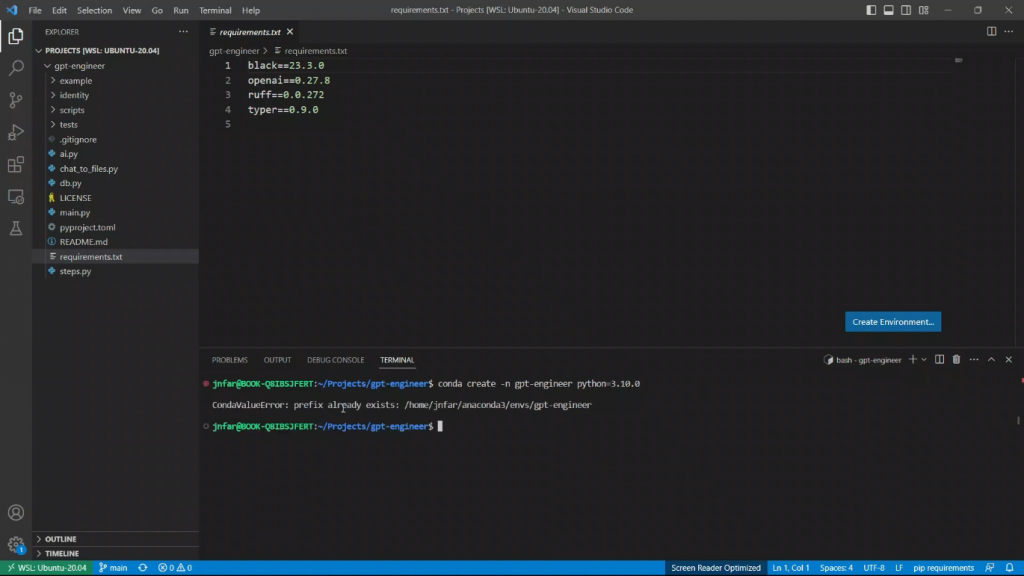The width and height of the screenshot is (1024, 576).
Task: Open the Terminal menu
Action: [215, 10]
